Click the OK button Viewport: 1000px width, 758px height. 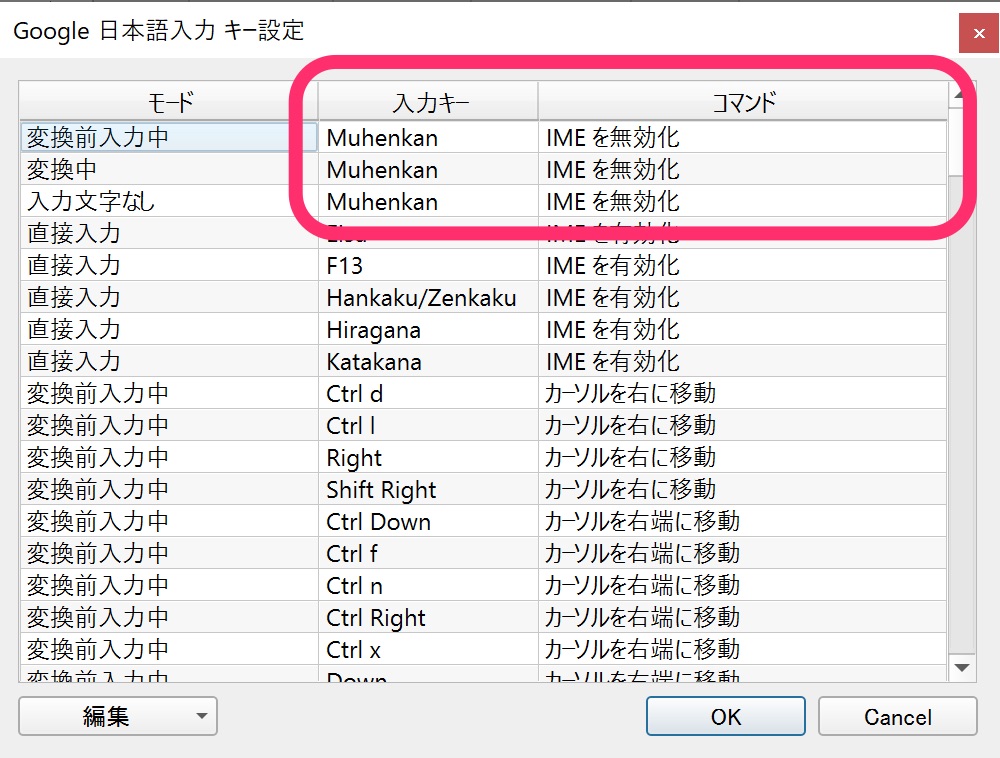tap(726, 716)
